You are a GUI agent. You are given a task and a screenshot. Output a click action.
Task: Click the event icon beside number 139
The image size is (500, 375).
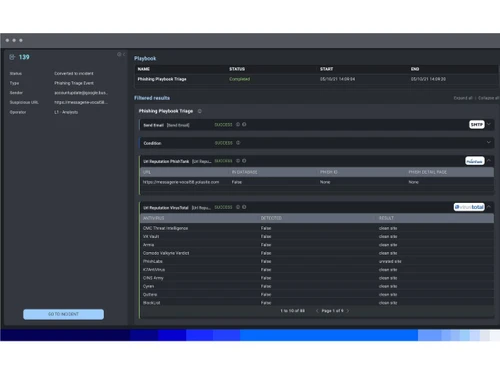12,57
